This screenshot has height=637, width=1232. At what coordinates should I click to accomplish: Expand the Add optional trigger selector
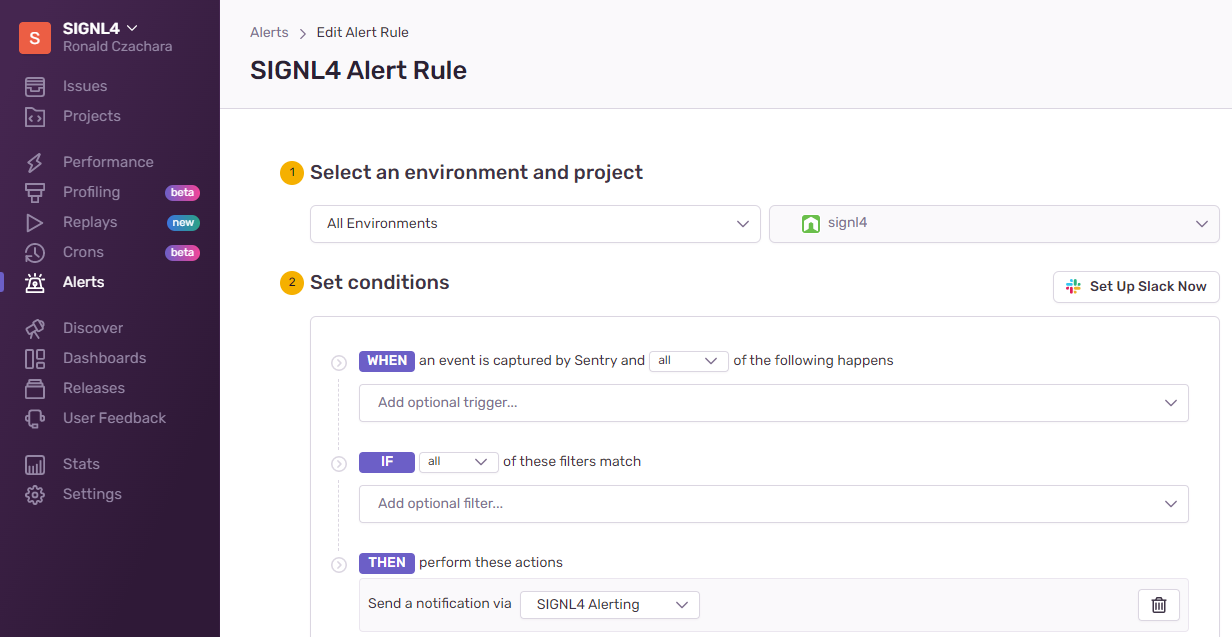click(x=774, y=403)
